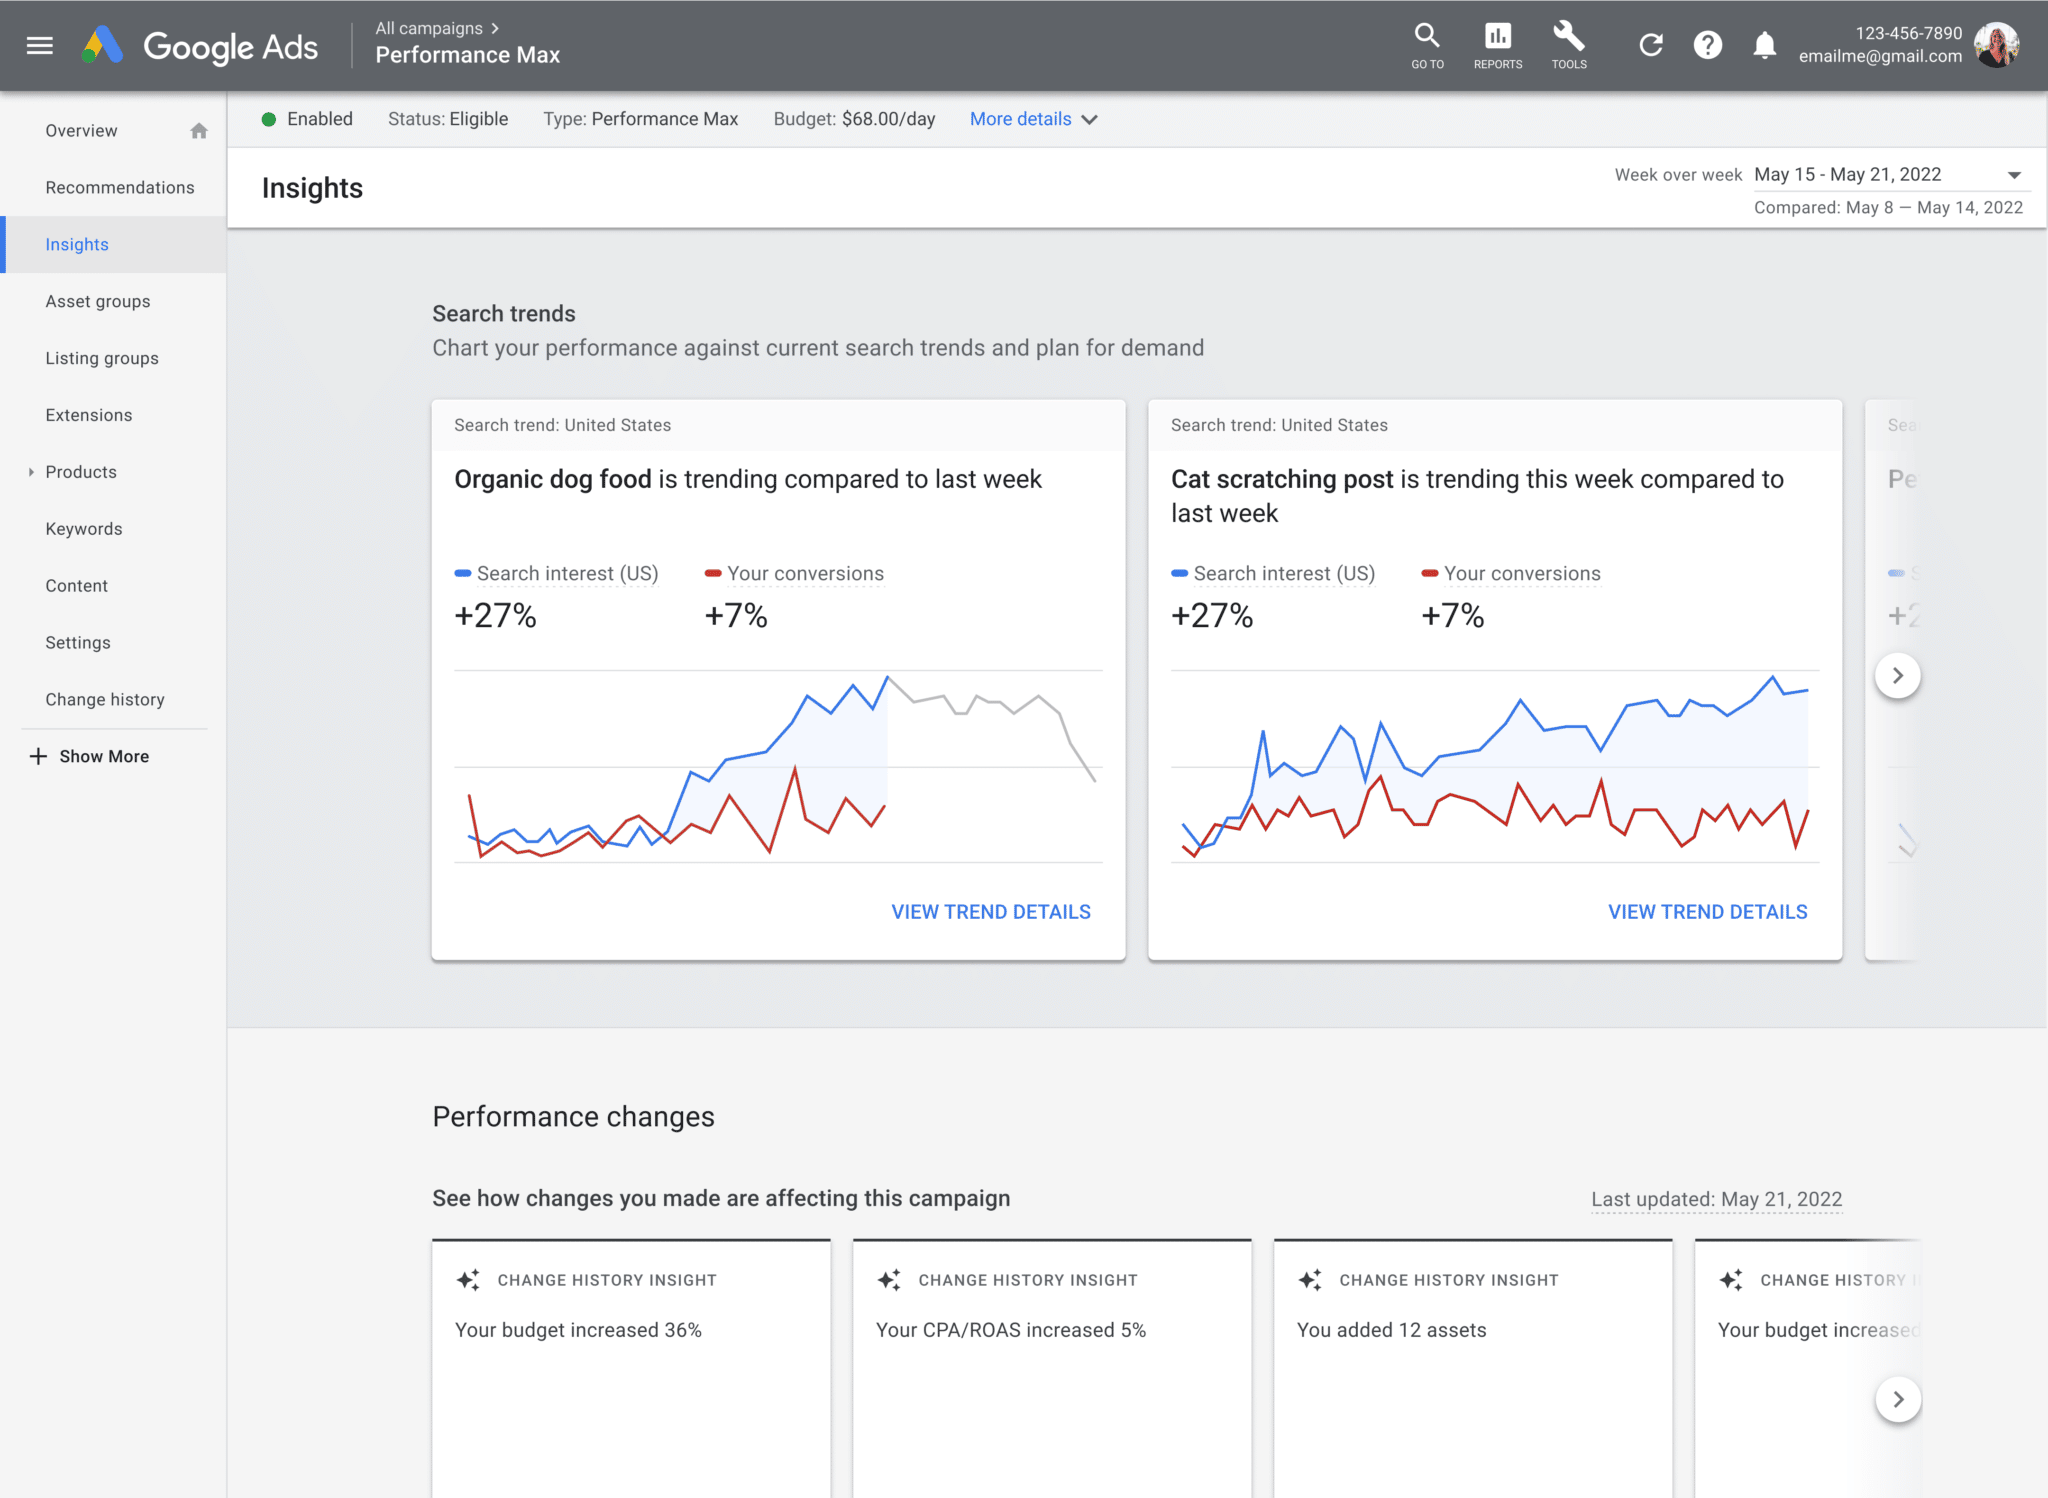2048x1498 pixels.
Task: Select Change history in the sidebar
Action: coord(105,699)
